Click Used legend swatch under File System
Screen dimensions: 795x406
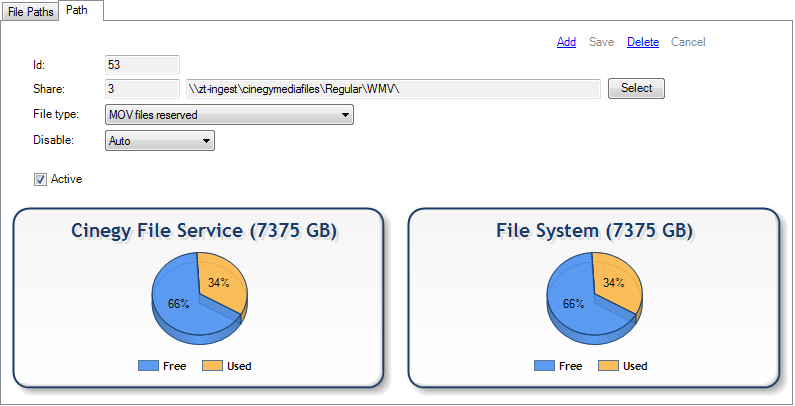[x=608, y=365]
